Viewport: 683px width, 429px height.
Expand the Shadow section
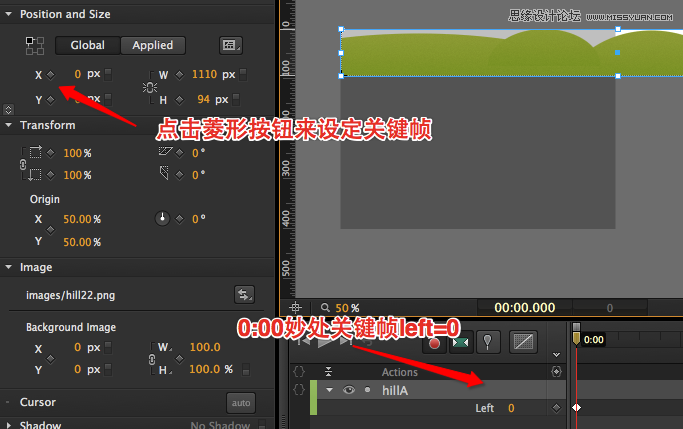[8, 425]
